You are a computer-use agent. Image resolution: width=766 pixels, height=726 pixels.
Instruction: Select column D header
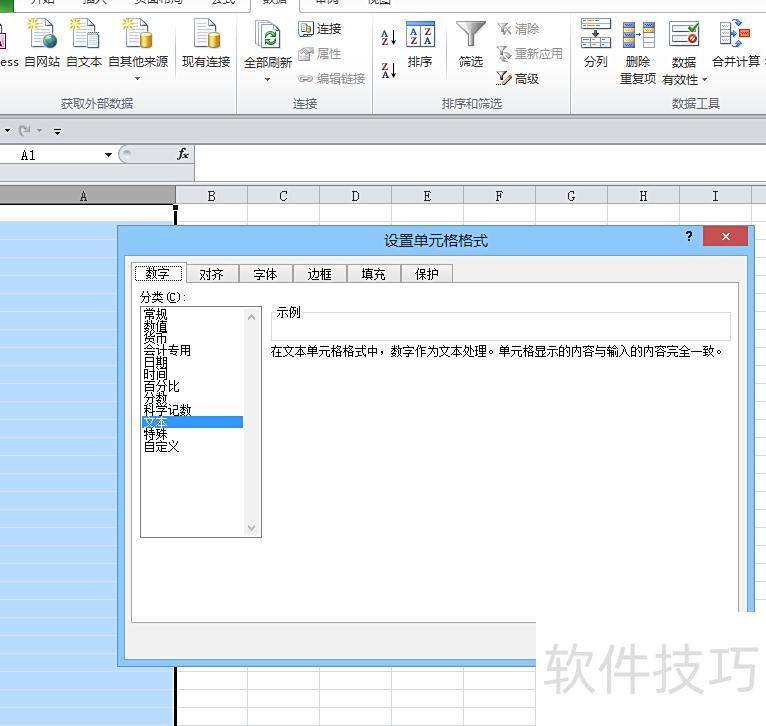pyautogui.click(x=355, y=196)
